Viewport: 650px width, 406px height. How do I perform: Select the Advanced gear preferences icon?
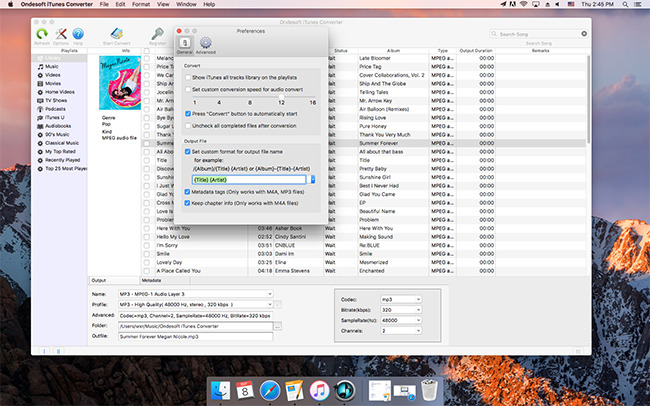(x=206, y=43)
